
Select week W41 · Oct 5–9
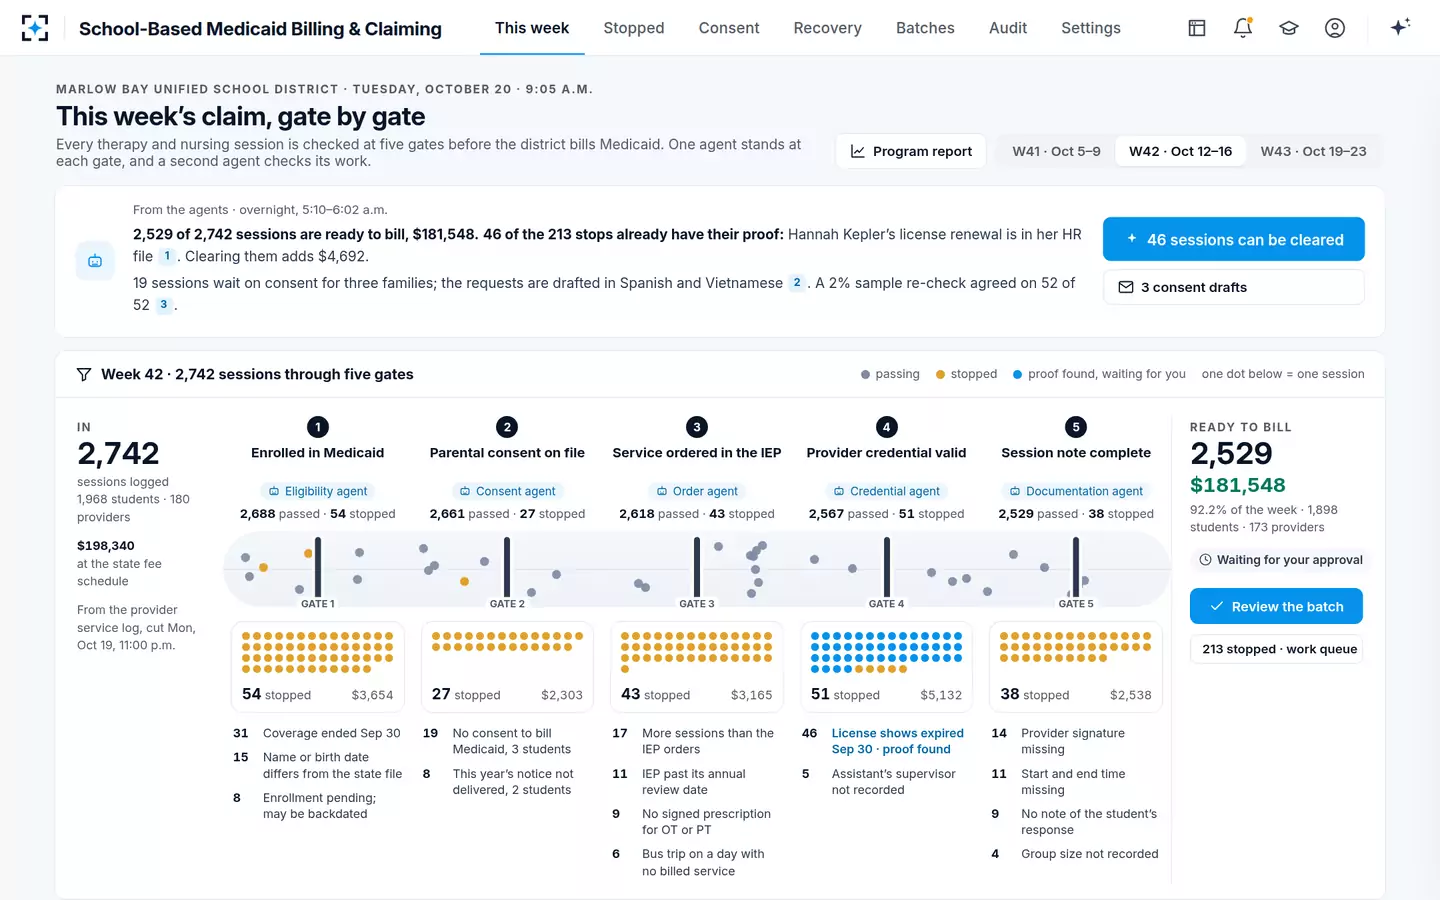click(x=1056, y=151)
